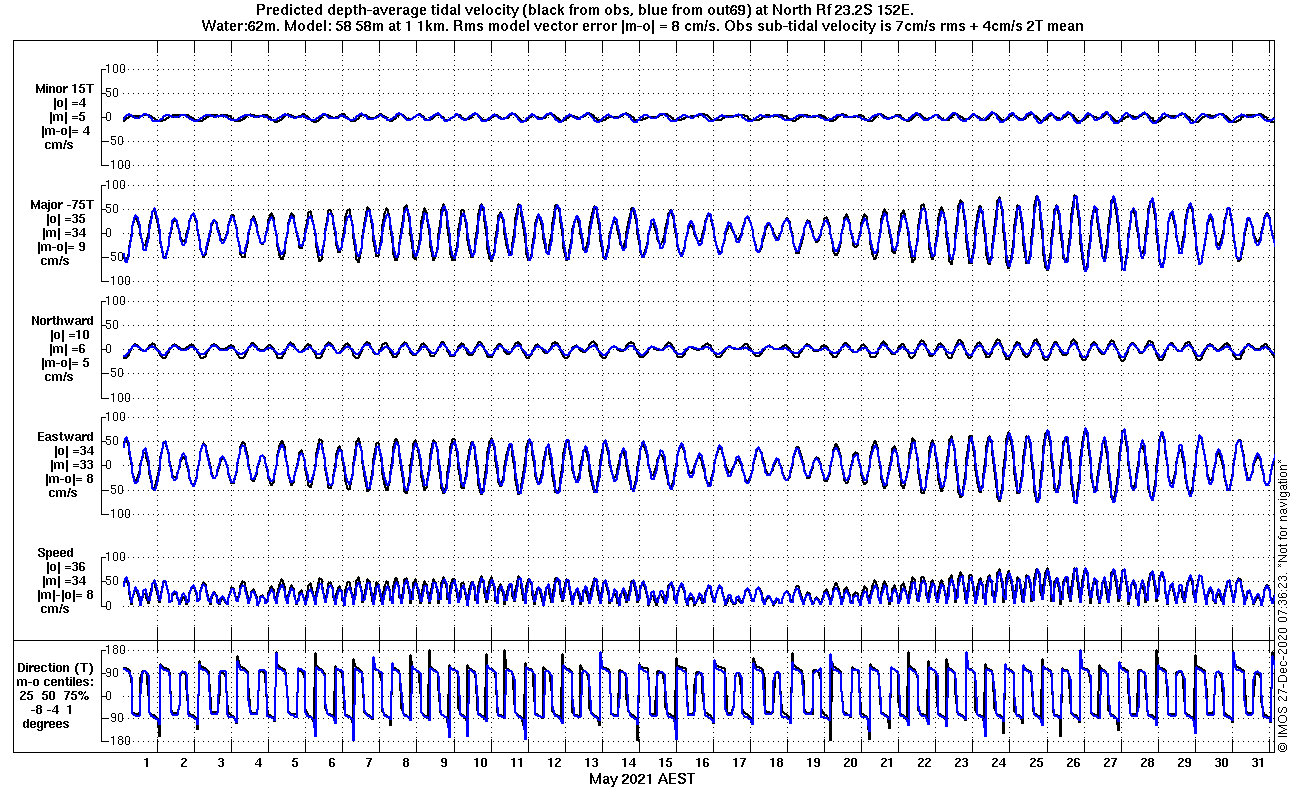Click day '25' on the date axis
Viewport: 1300px width, 800px height.
click(1036, 763)
